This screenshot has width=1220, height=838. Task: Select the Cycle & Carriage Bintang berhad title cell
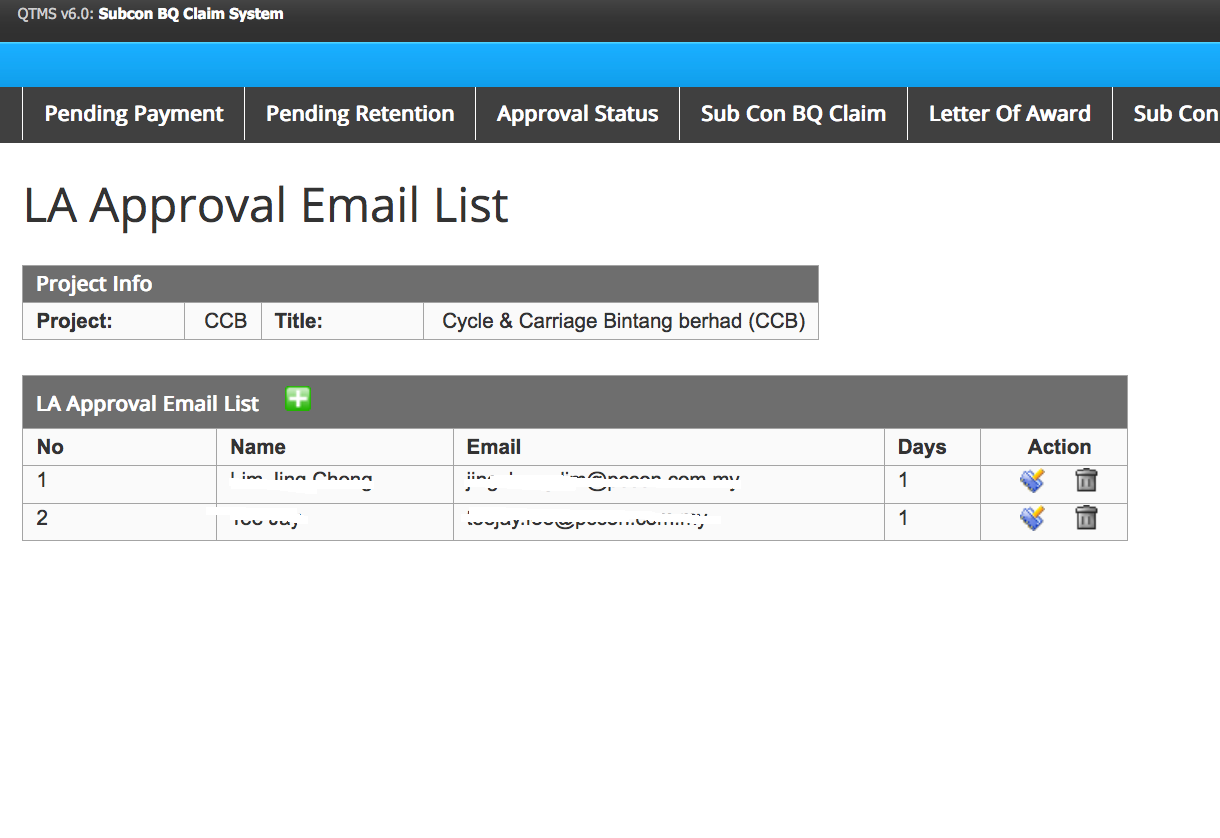click(623, 322)
